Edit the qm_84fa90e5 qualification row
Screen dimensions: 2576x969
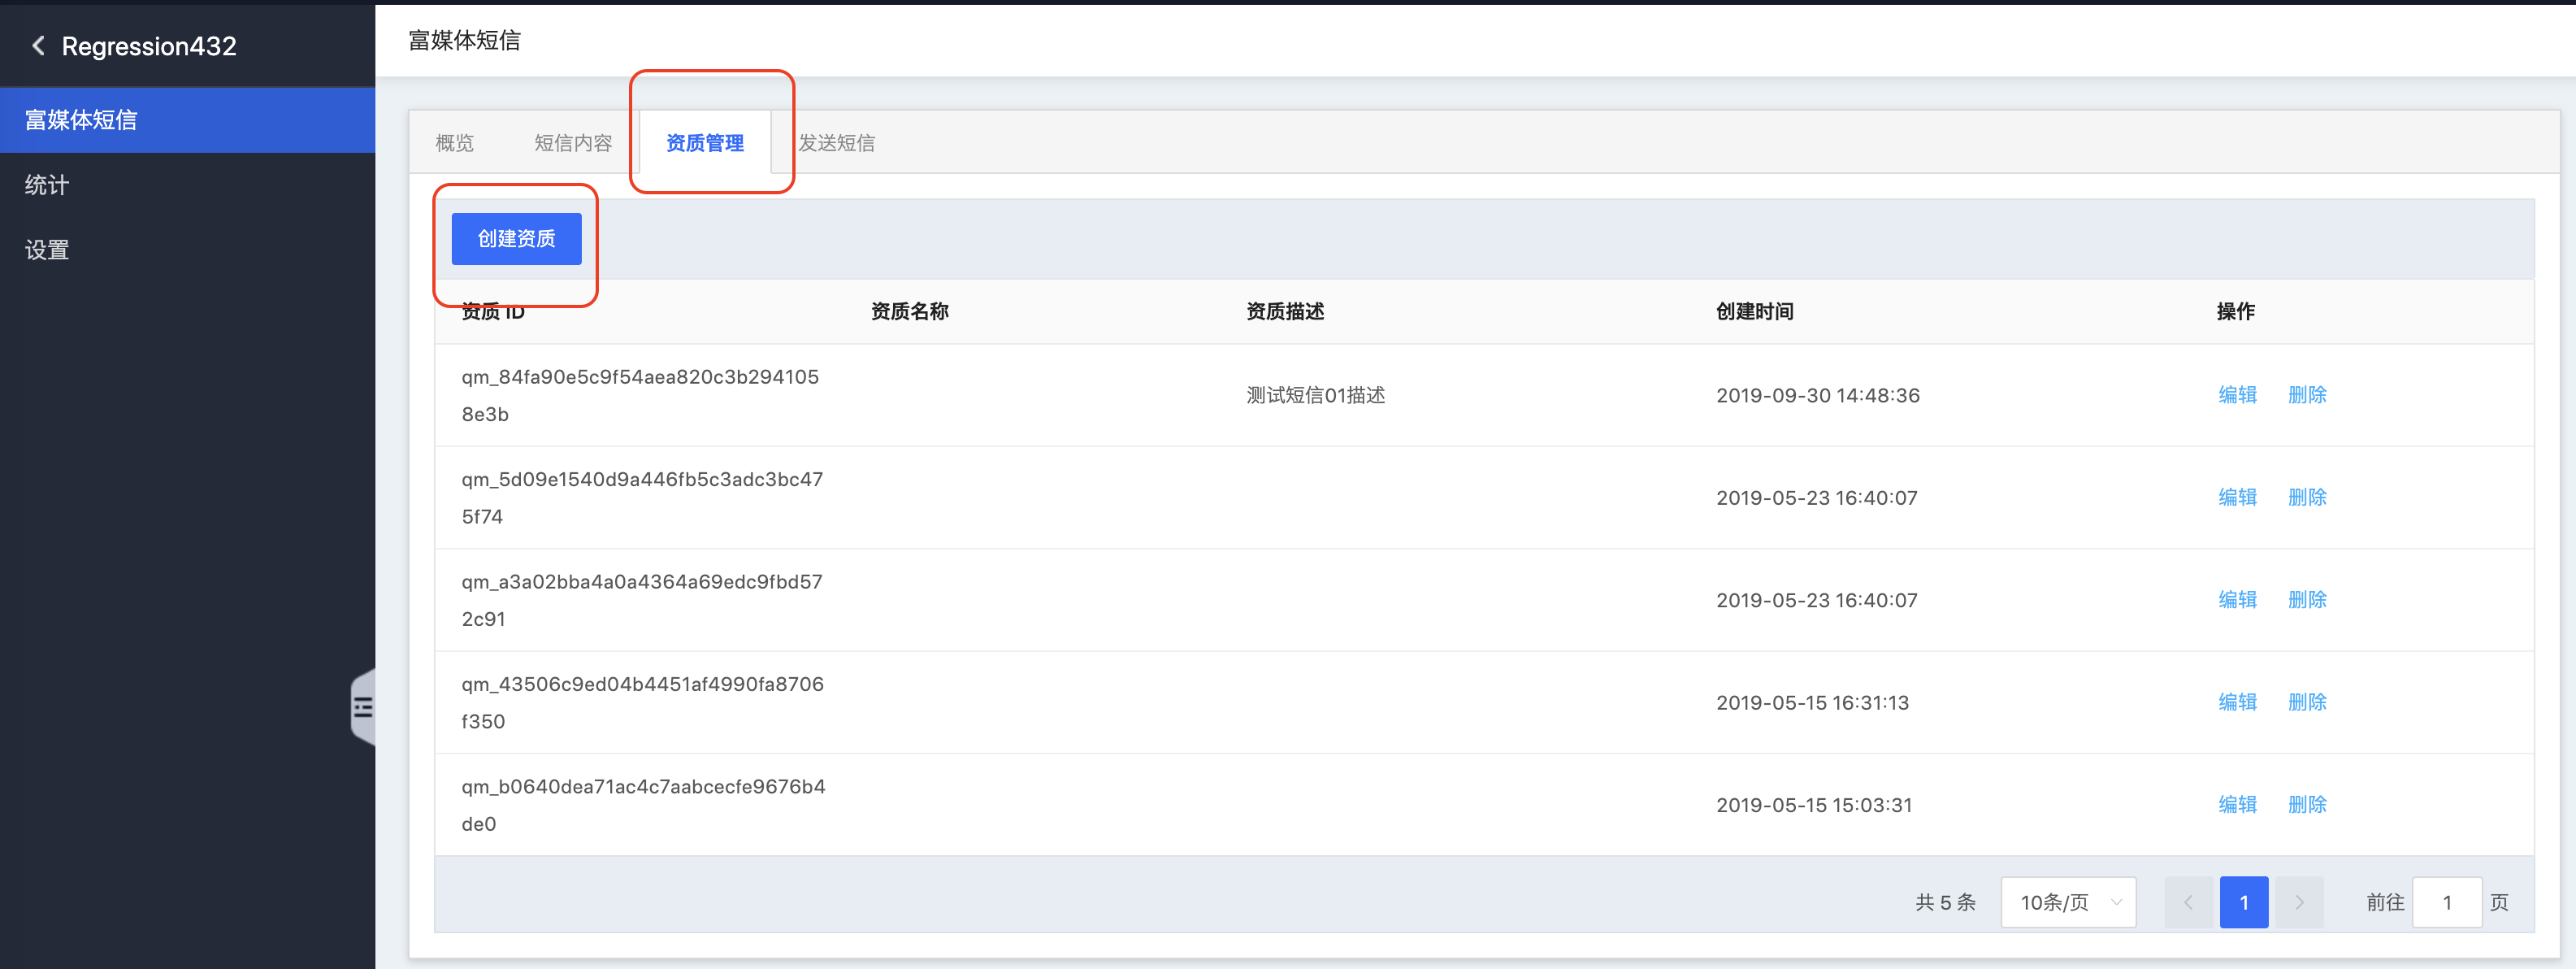(x=2237, y=395)
